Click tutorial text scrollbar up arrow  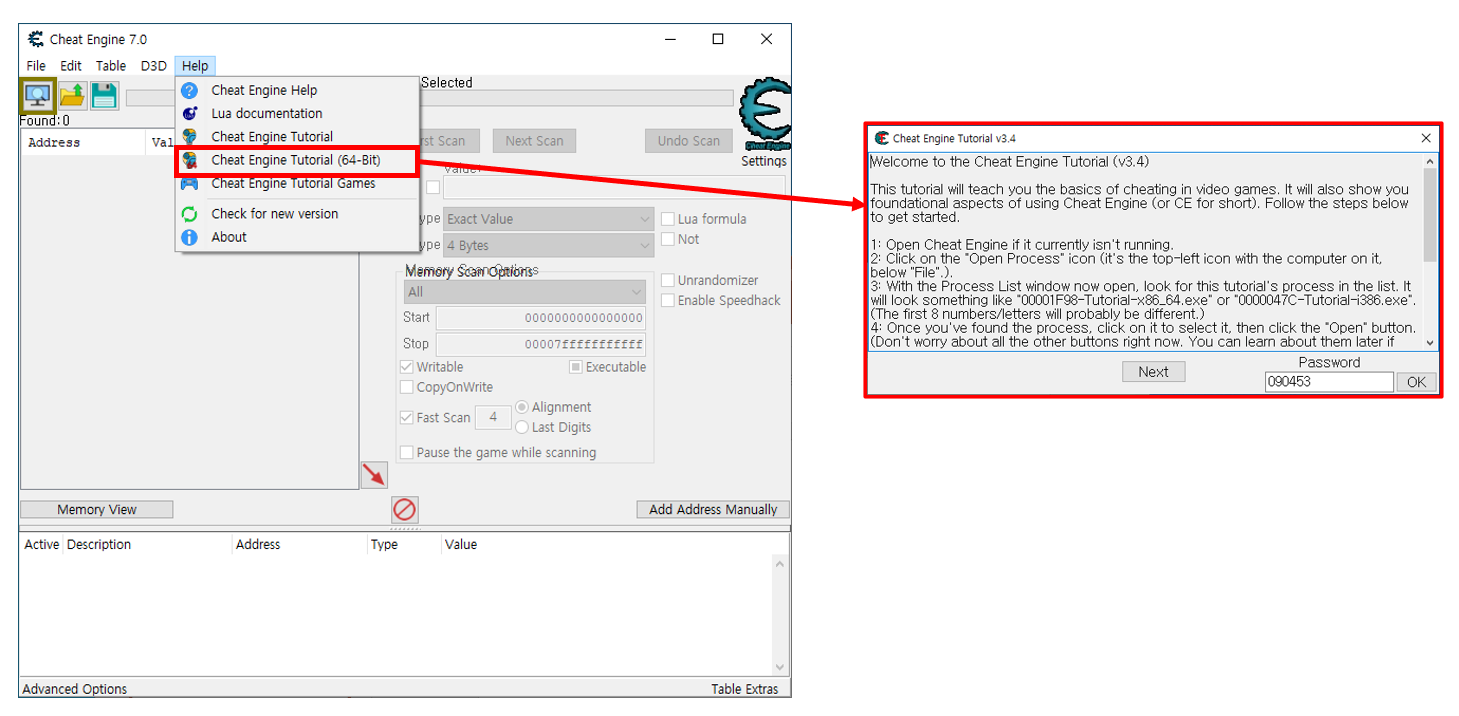pyautogui.click(x=1429, y=161)
